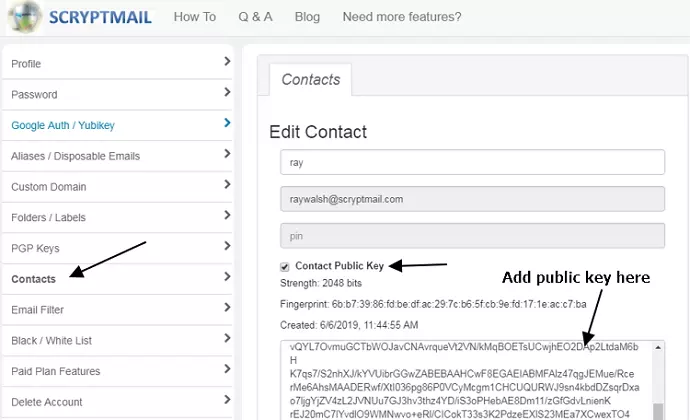Click the Custom Domain chevron arrow
690x420 pixels.
pos(227,186)
